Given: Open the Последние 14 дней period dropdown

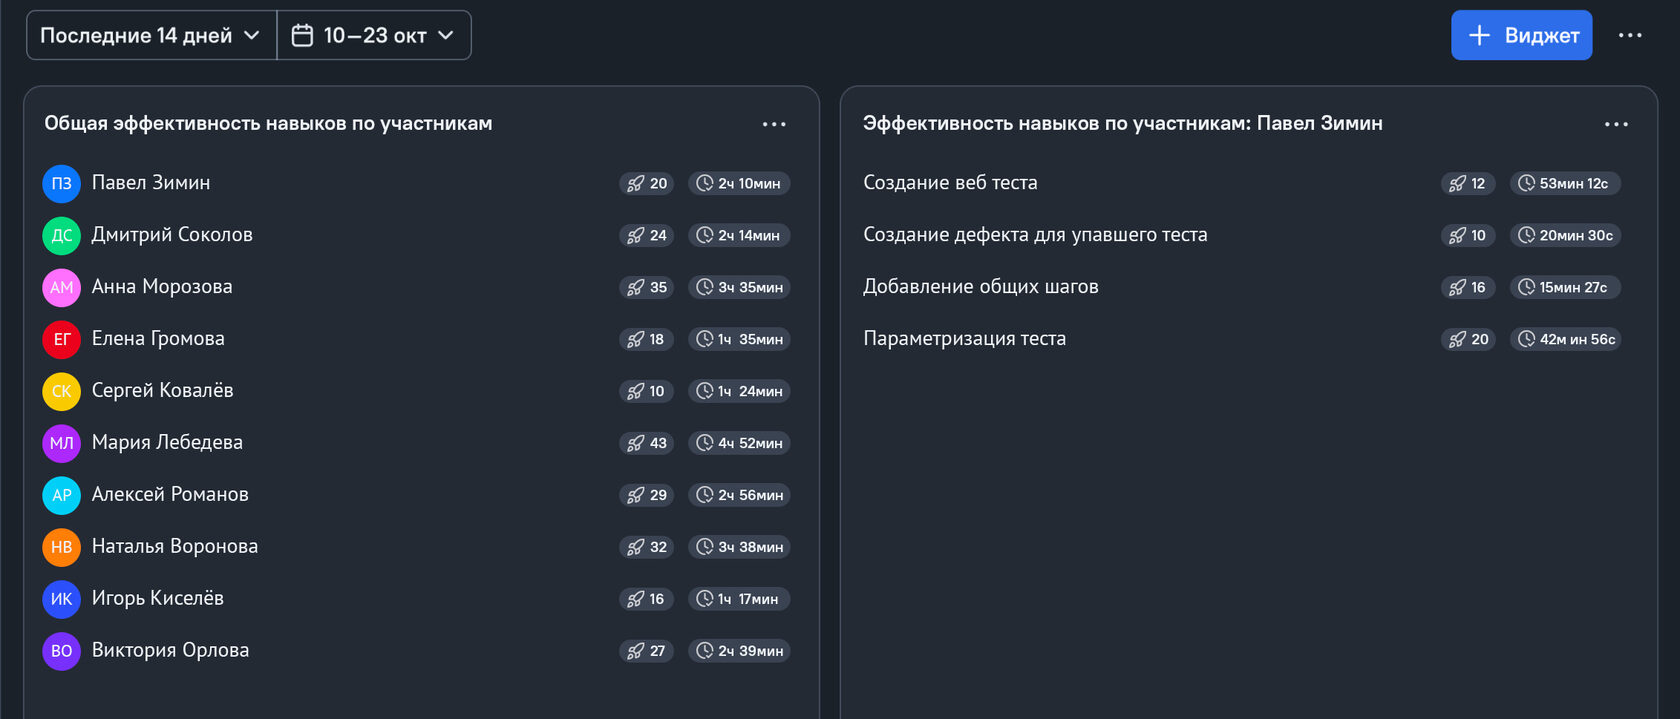Looking at the screenshot, I should coord(151,36).
